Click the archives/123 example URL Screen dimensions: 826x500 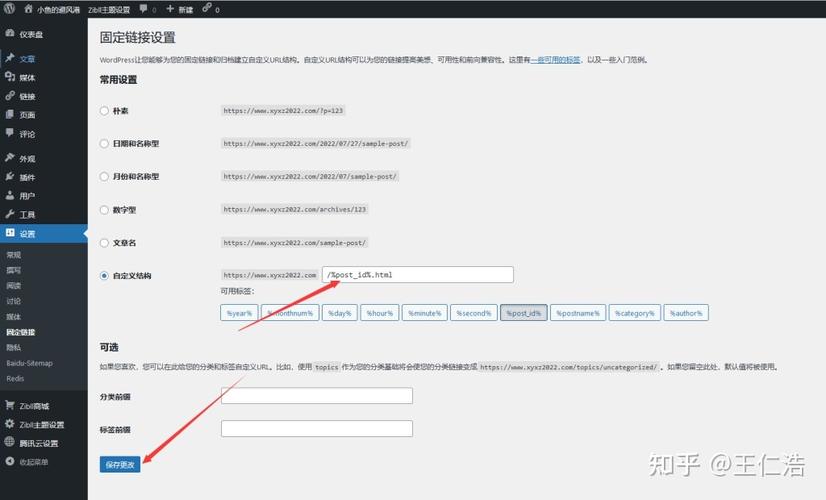294,209
